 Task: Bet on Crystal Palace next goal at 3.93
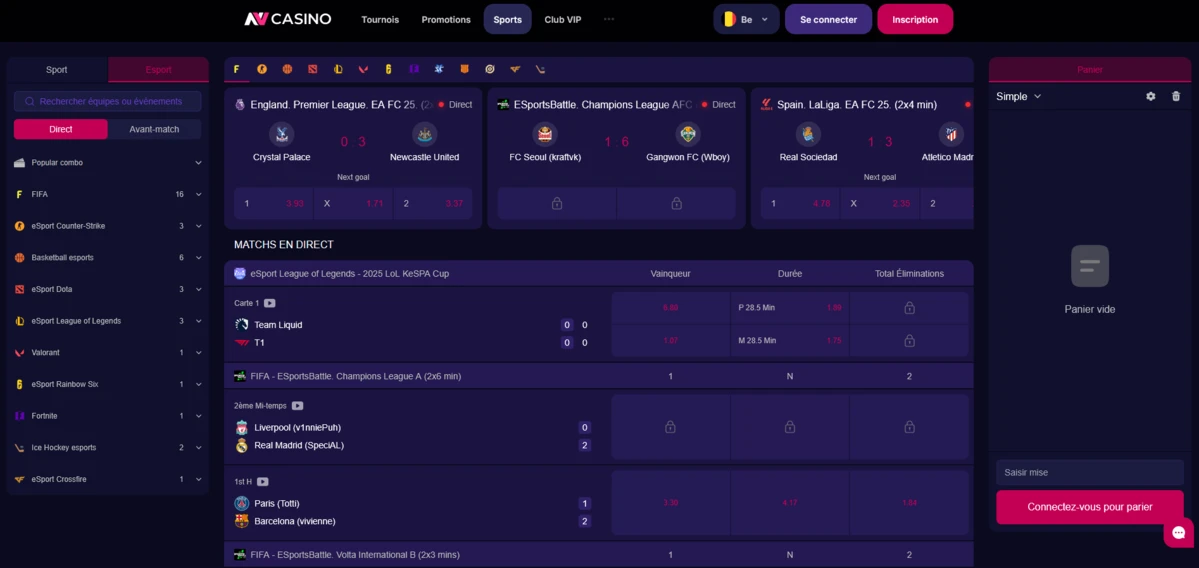[273, 203]
